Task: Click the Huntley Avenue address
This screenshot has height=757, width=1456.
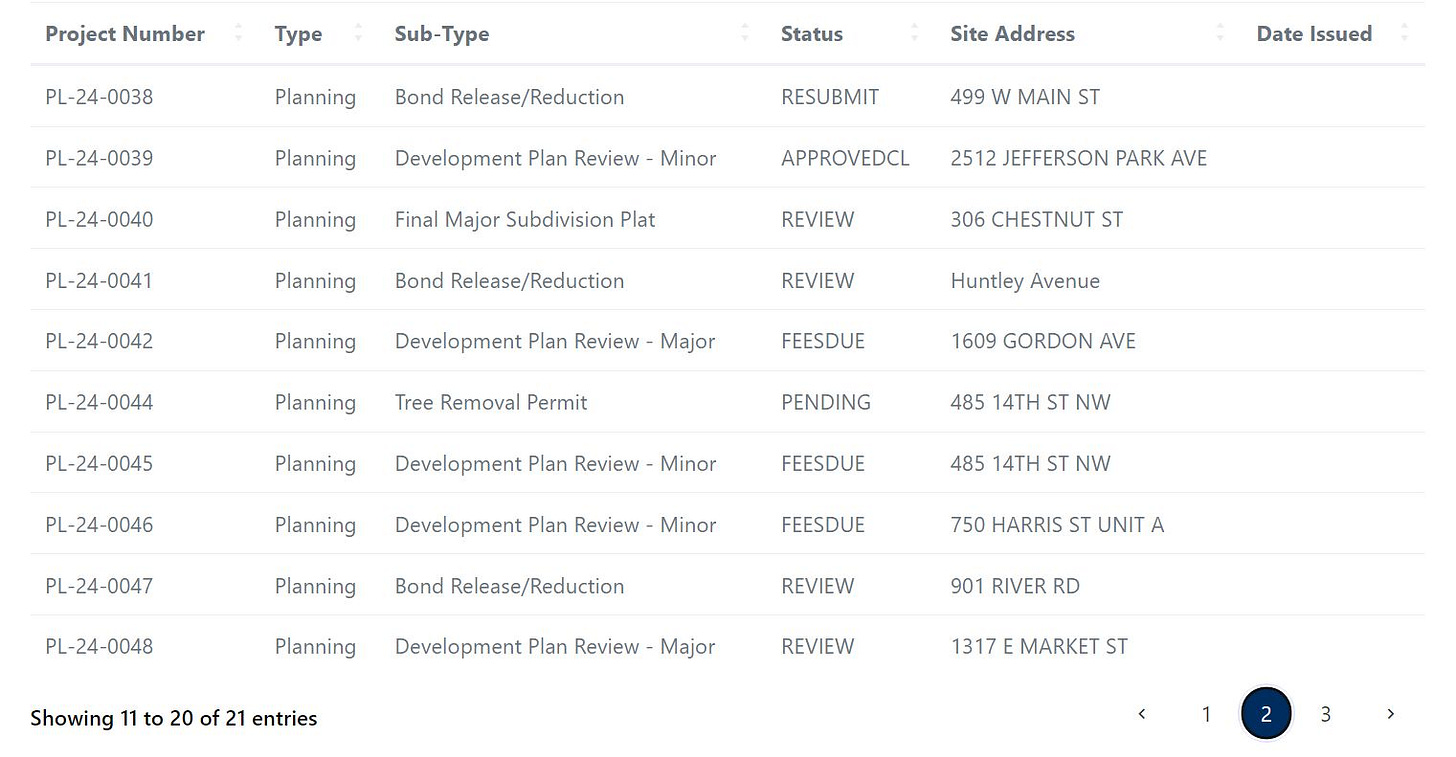Action: coord(1025,280)
